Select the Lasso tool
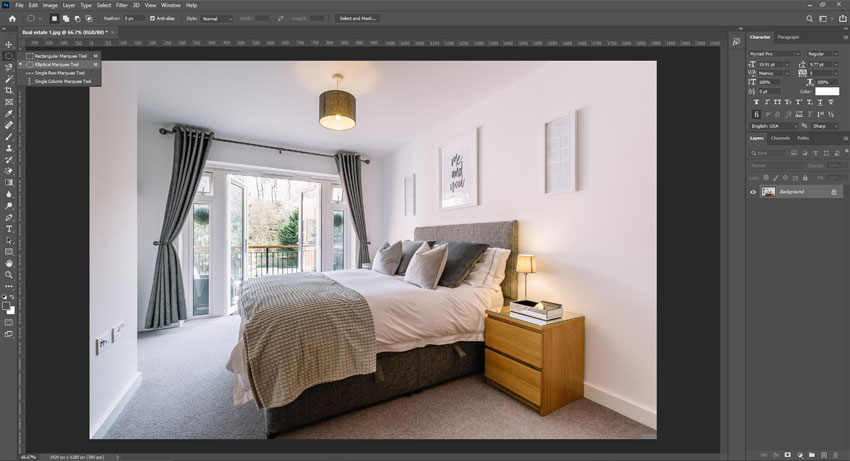This screenshot has height=461, width=850. [9, 67]
